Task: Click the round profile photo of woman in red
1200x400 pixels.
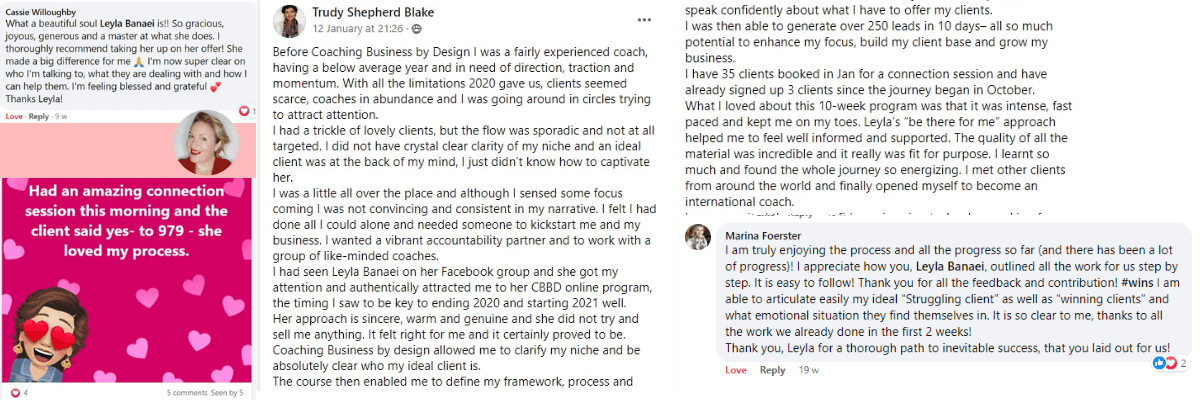Action: [202, 141]
